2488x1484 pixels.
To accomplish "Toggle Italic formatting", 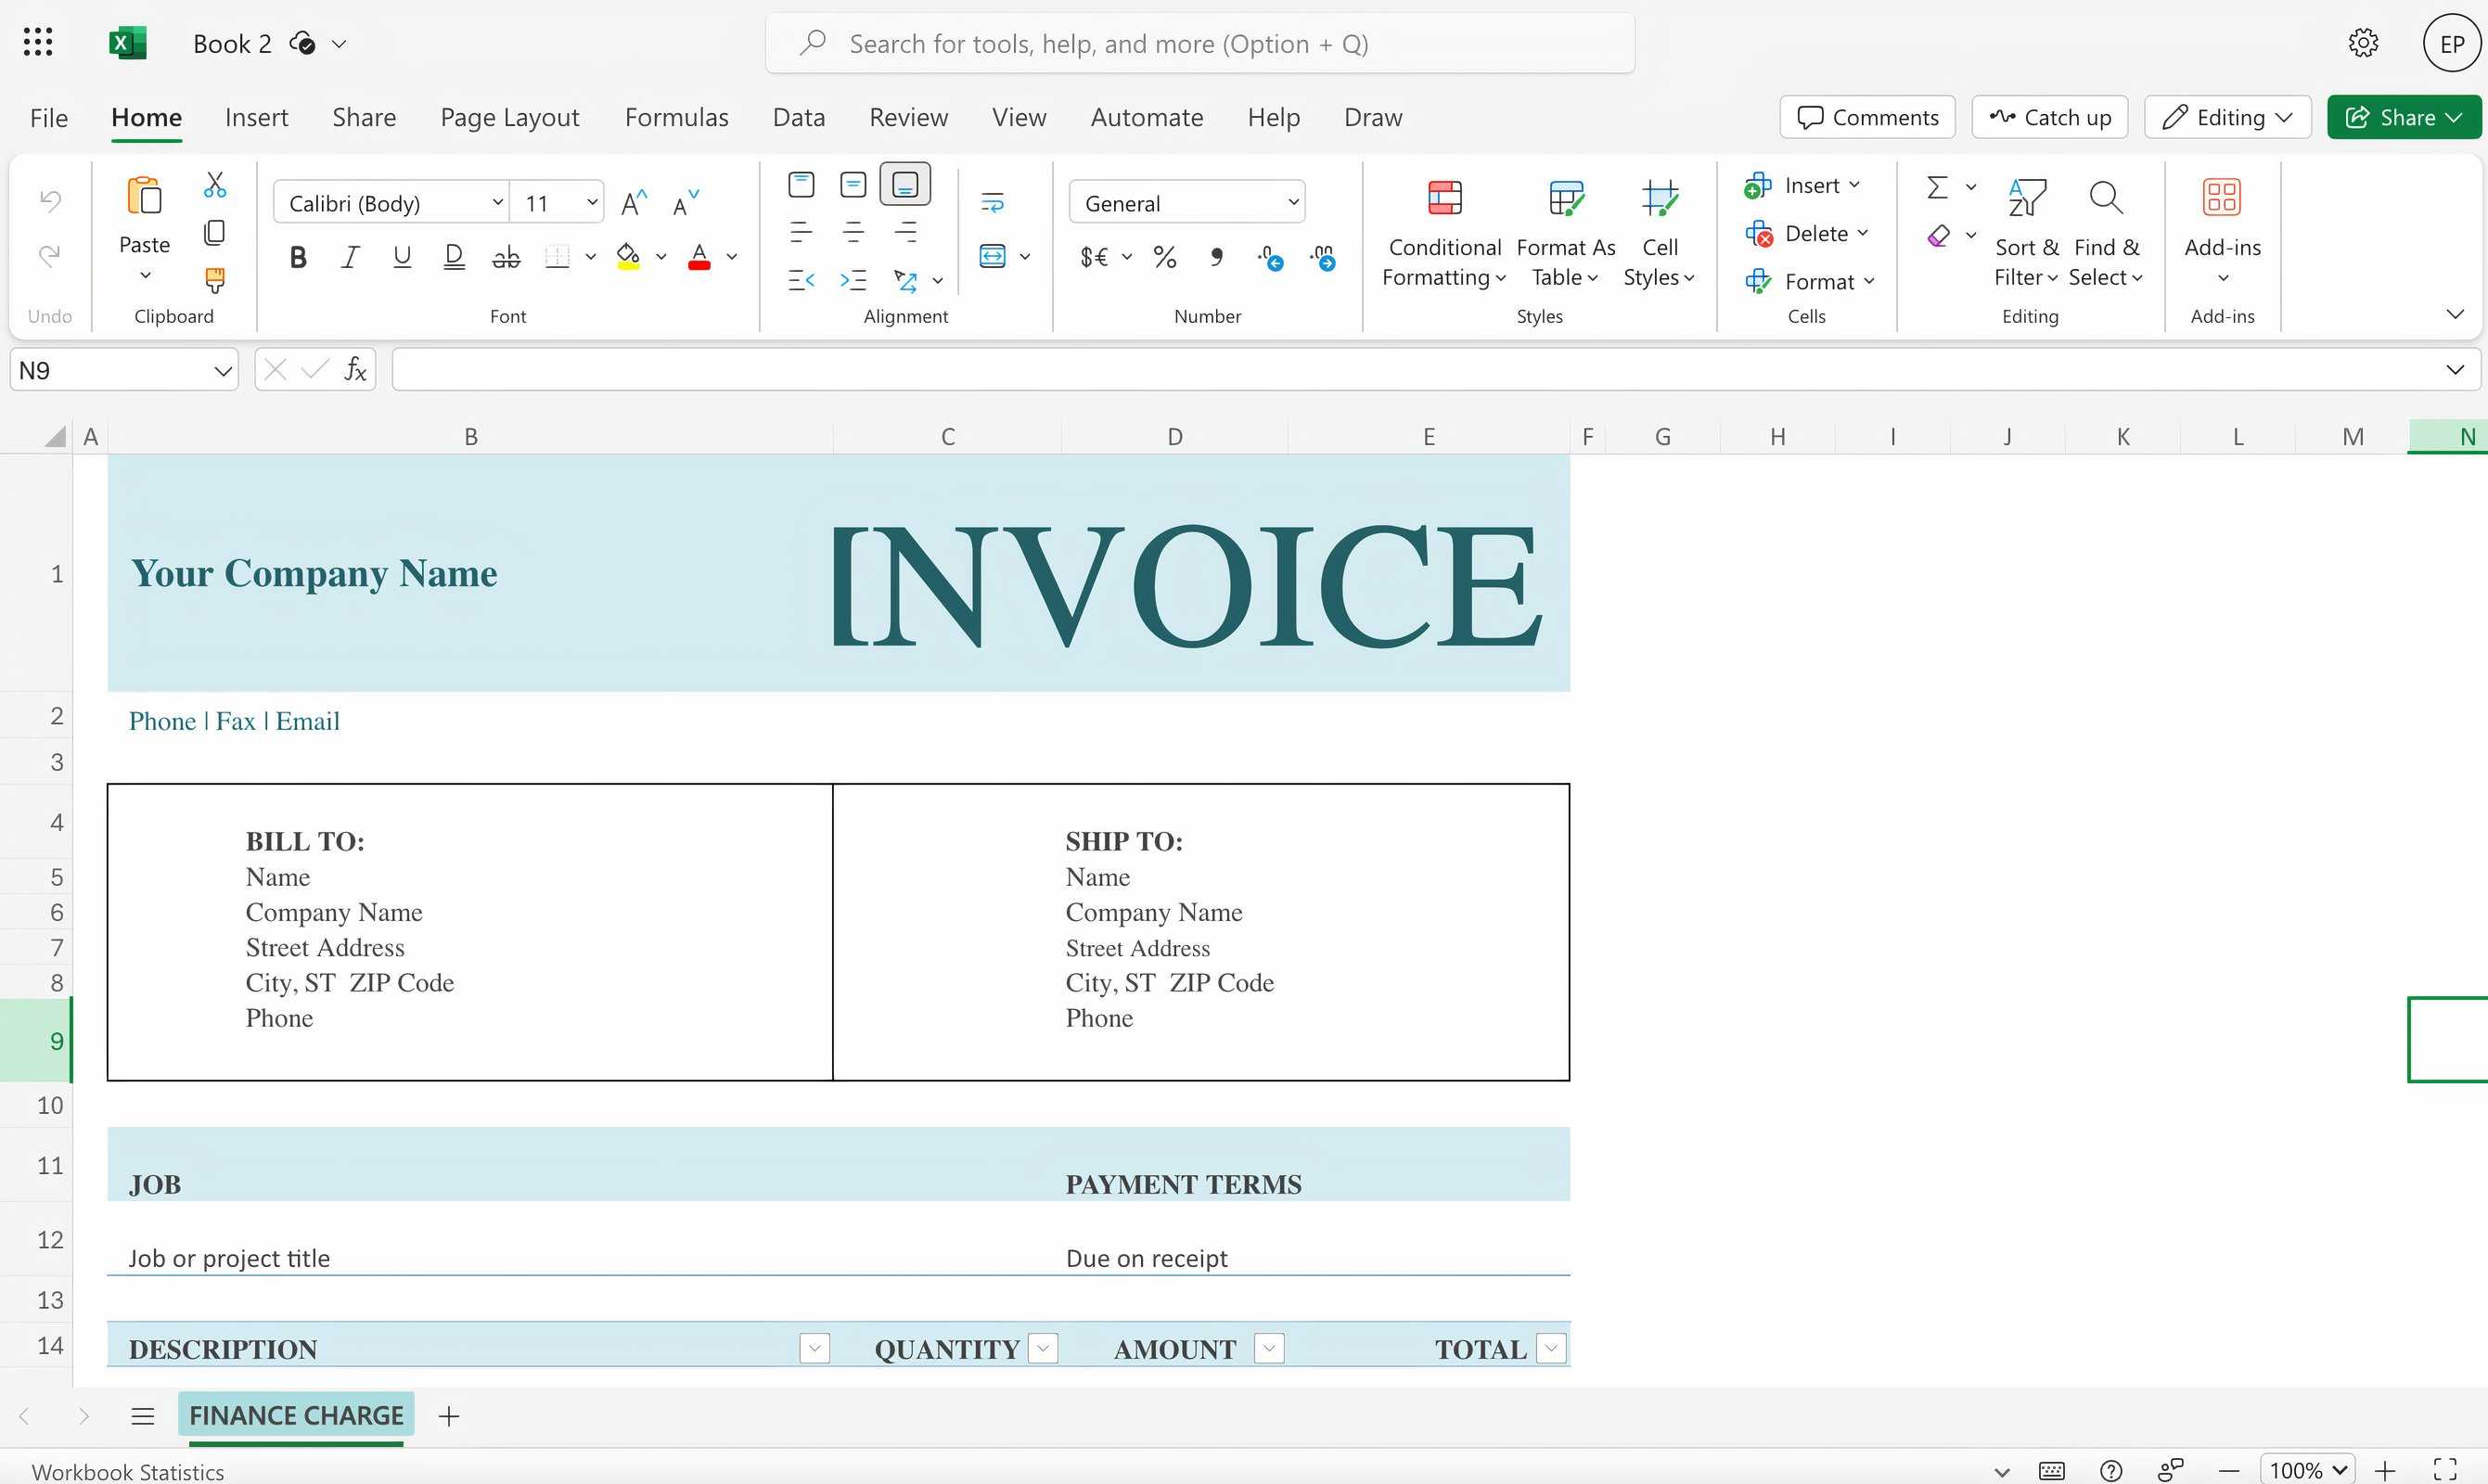I will (x=350, y=257).
